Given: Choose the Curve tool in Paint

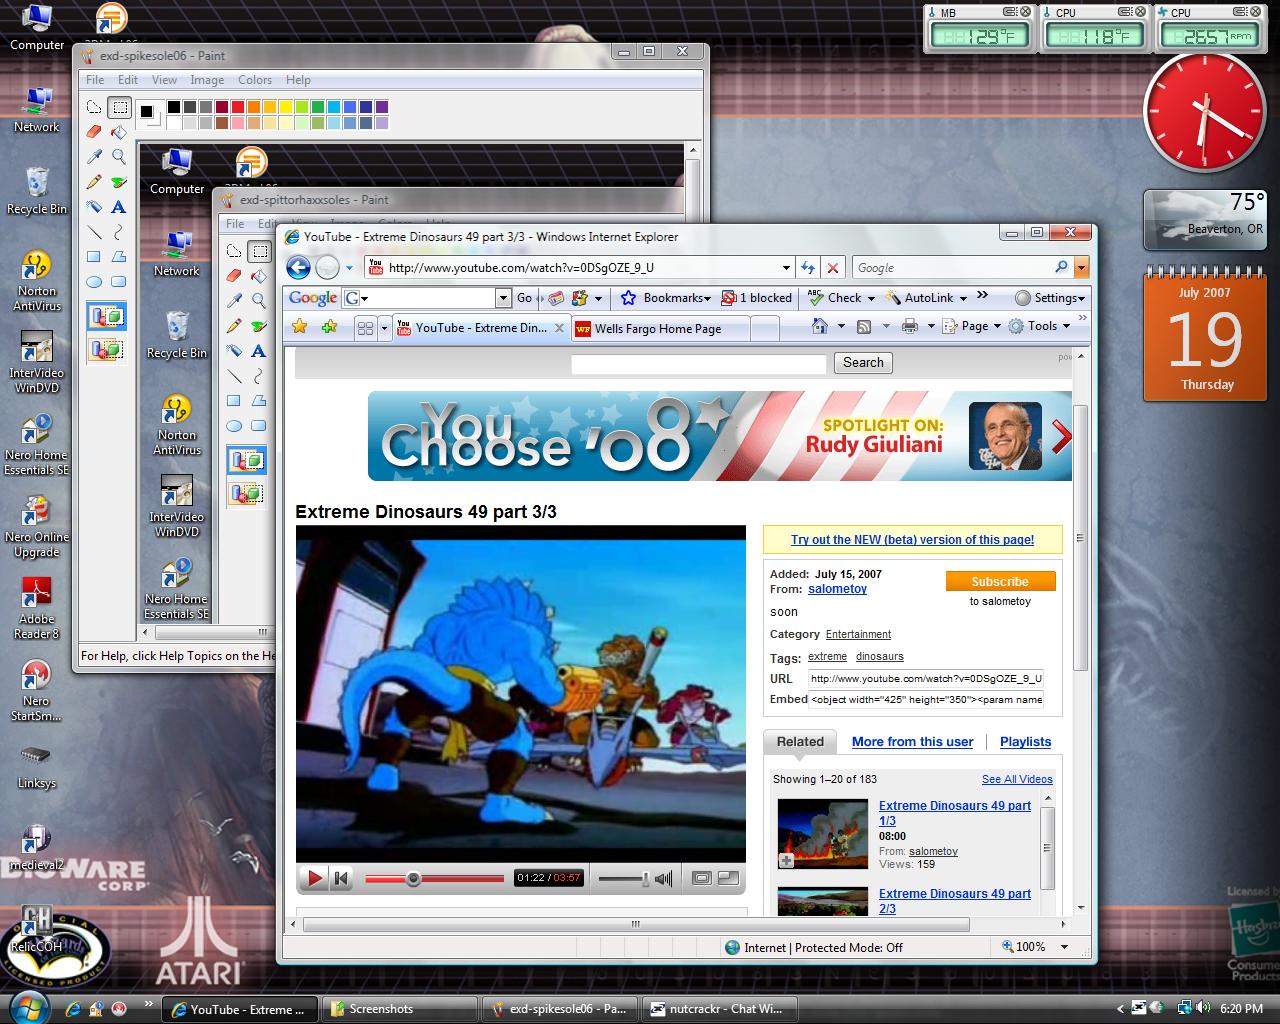Looking at the screenshot, I should click(119, 232).
